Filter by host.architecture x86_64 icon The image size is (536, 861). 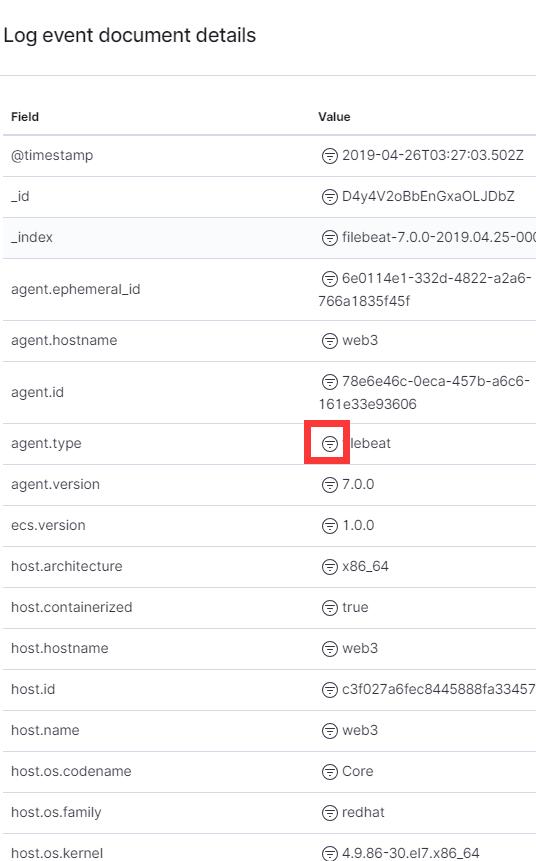(x=330, y=567)
